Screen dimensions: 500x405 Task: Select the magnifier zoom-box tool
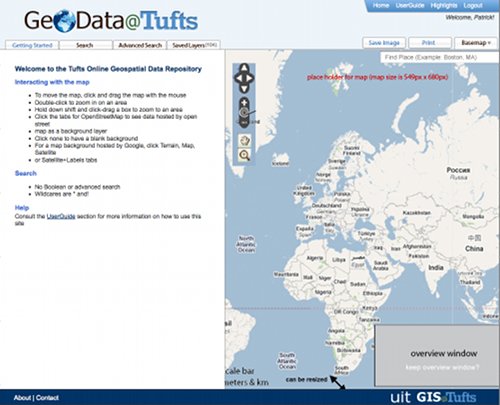pyautogui.click(x=245, y=155)
